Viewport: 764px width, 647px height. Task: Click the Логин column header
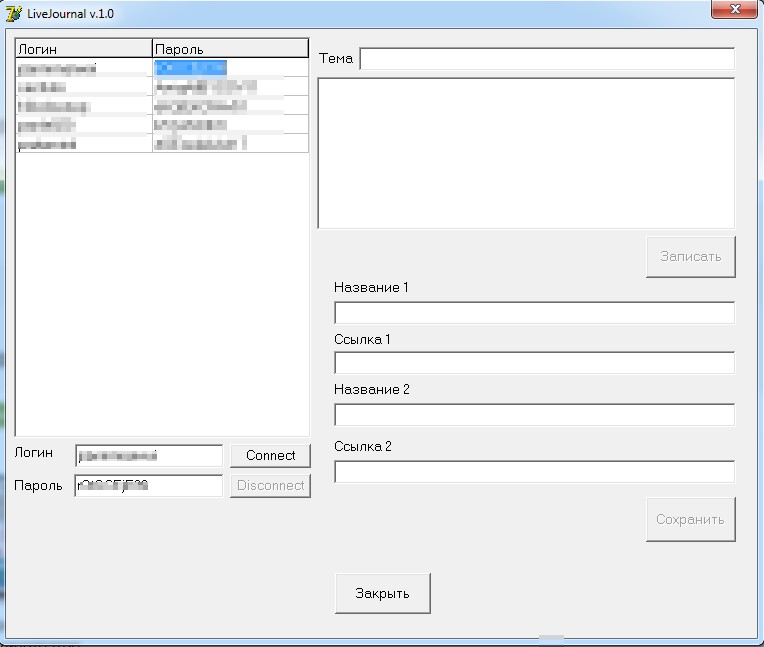pos(84,49)
